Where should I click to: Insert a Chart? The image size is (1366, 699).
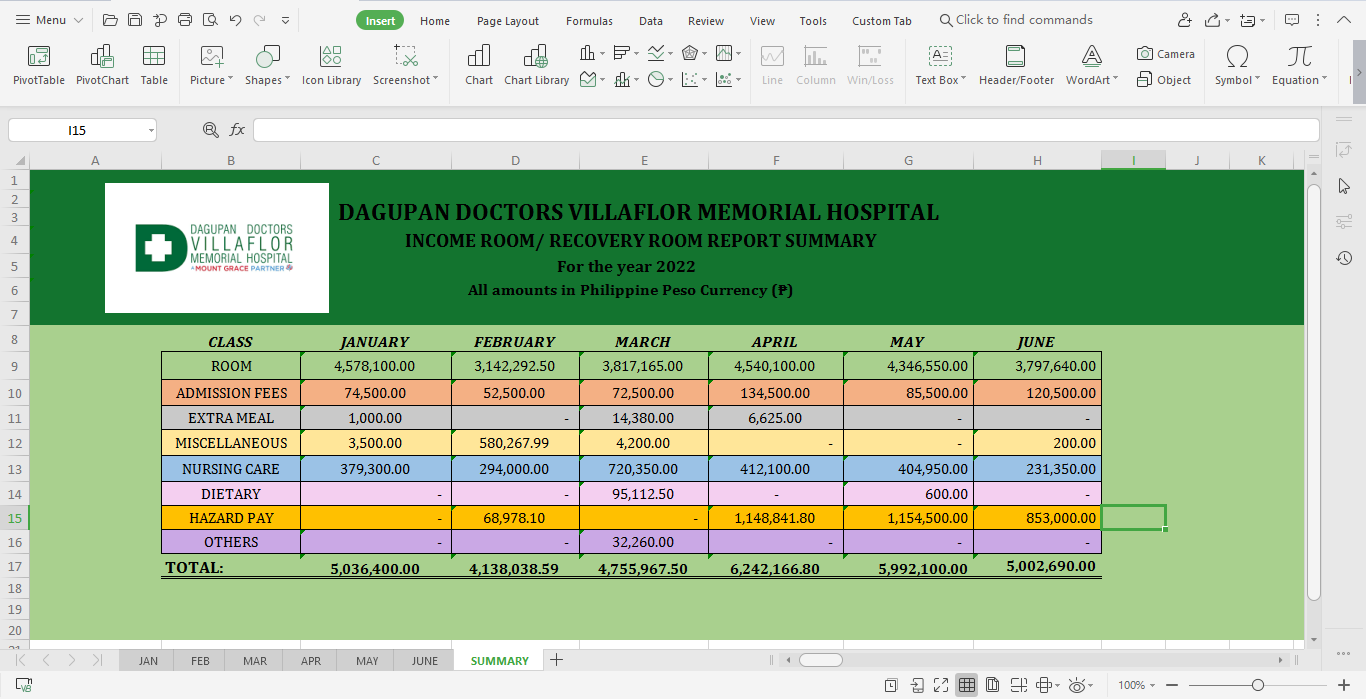pos(479,65)
